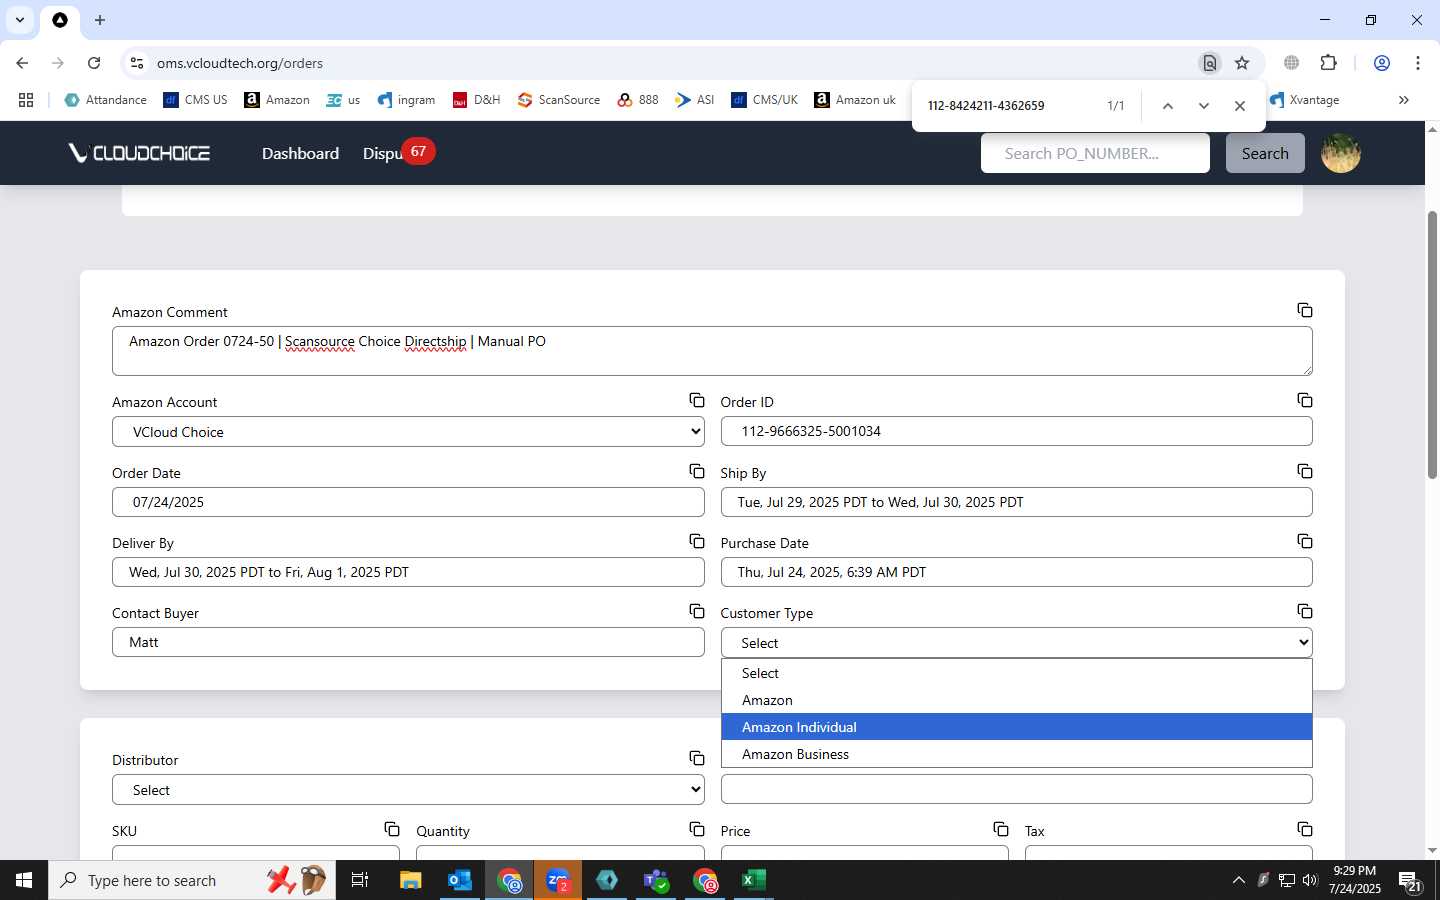Open the ScanSource bookmark
This screenshot has width=1440, height=900.
click(558, 100)
